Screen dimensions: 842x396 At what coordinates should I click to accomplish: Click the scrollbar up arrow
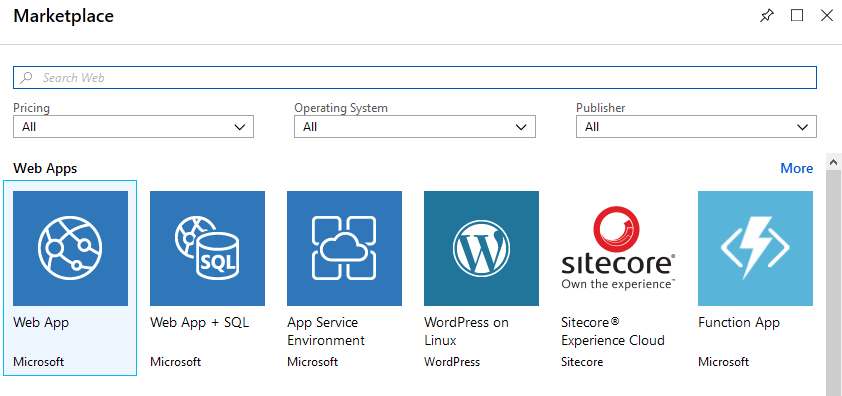834,162
